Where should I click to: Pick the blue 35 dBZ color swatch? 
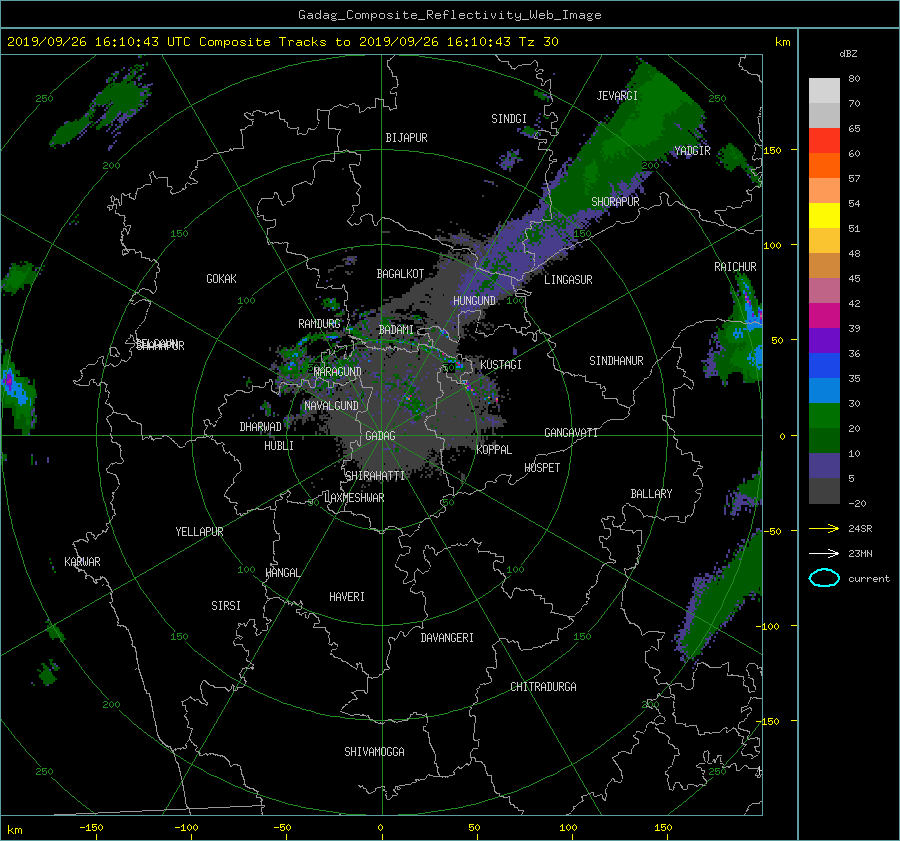824,366
